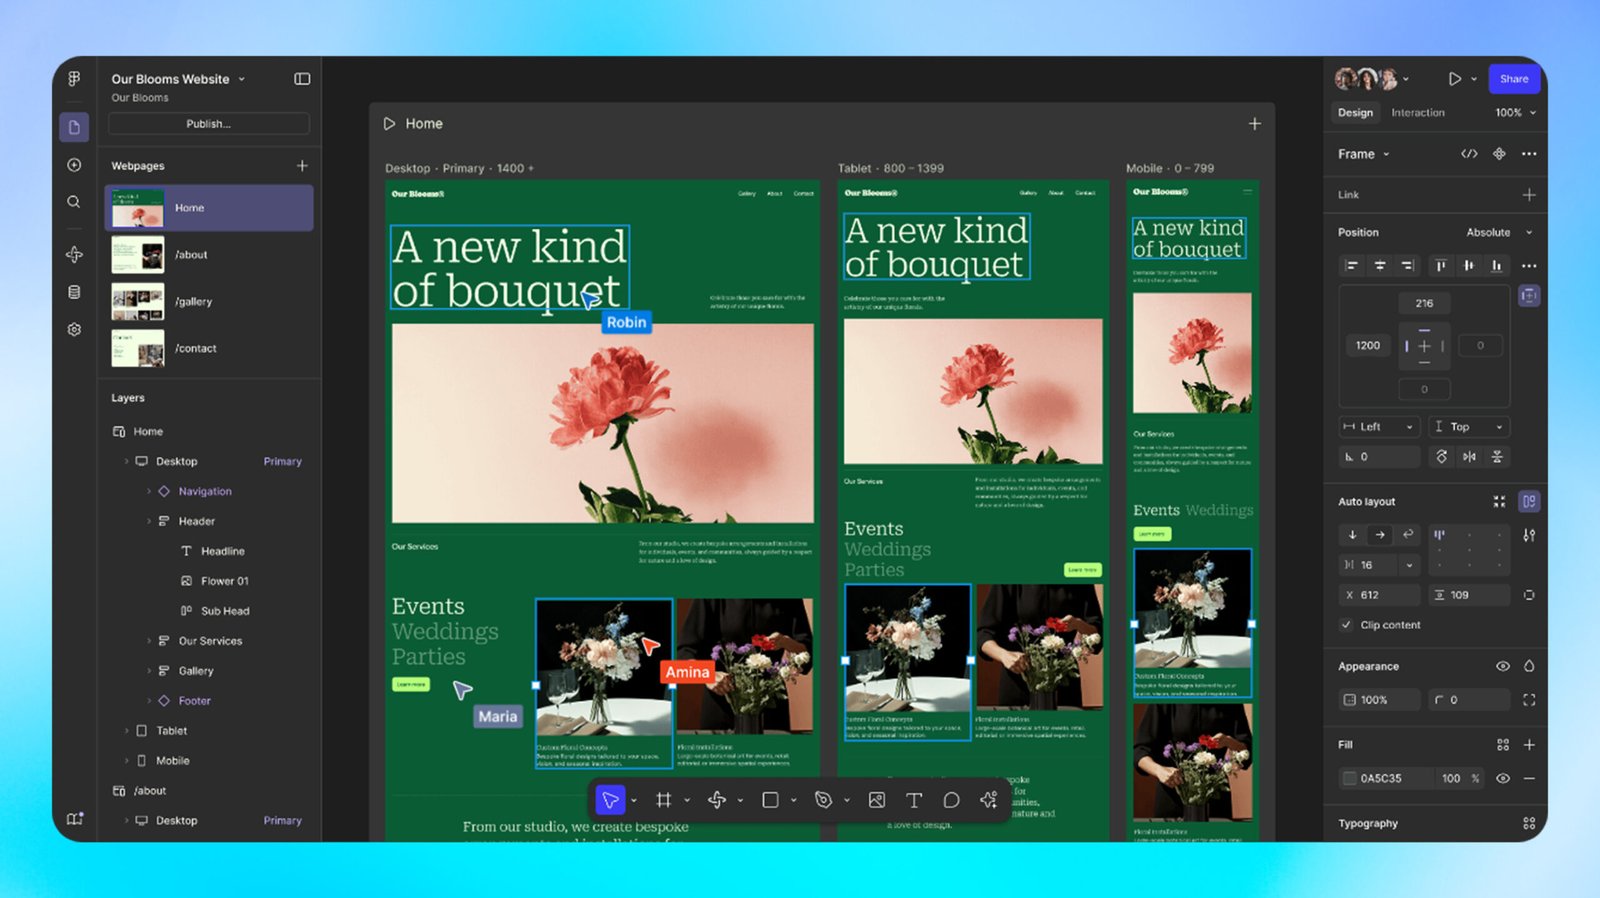Open search in the left sidebar
Screen dimensions: 1600x898
[x=74, y=202]
